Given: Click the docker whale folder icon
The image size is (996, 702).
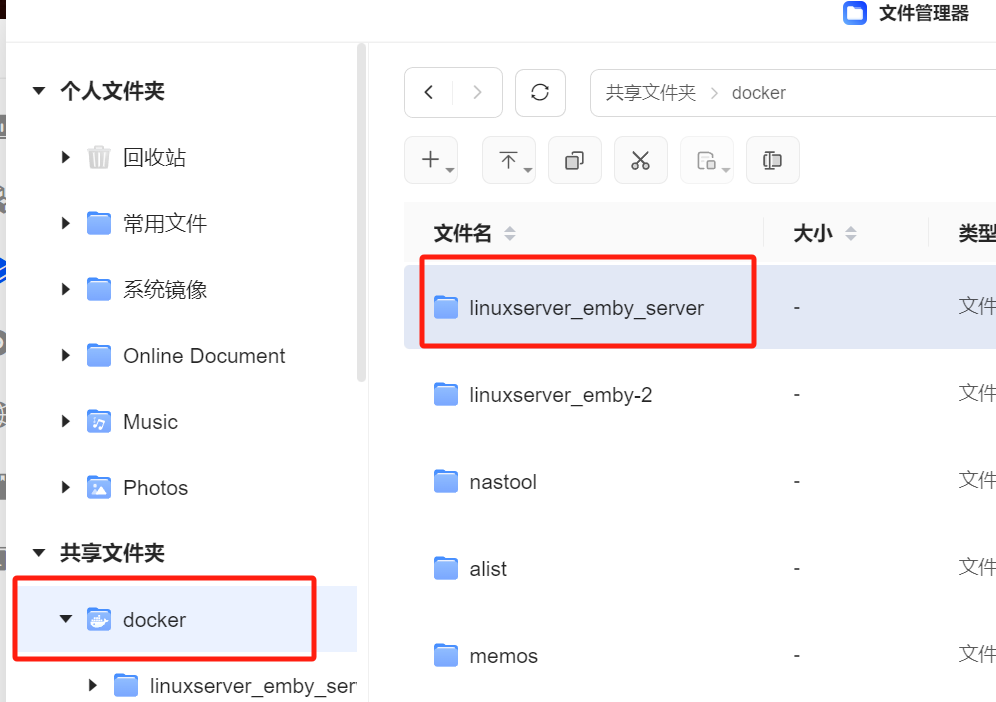Looking at the screenshot, I should coord(98,619).
